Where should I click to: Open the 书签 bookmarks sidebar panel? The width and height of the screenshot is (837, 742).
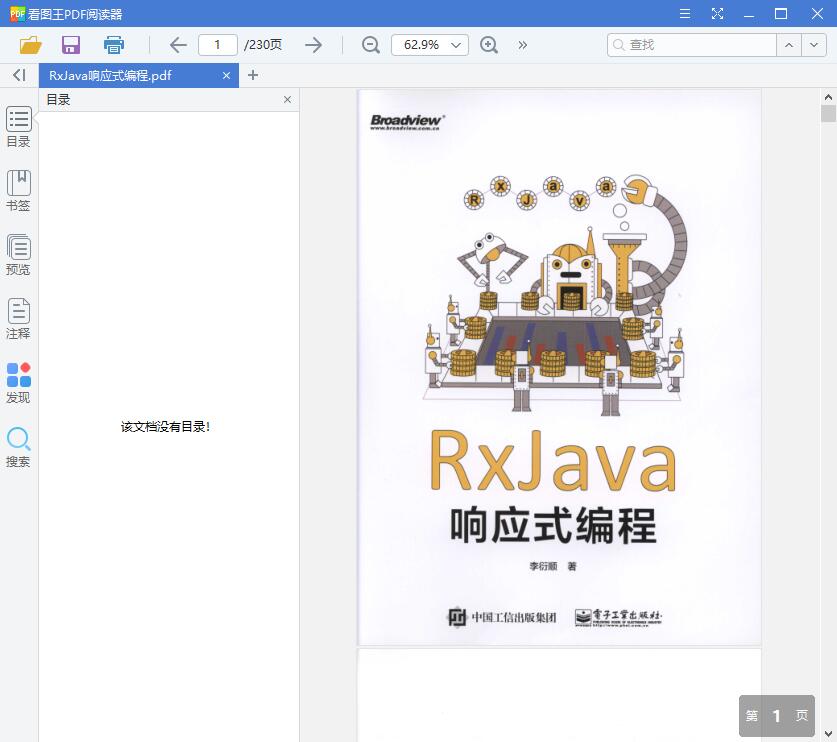tap(19, 191)
